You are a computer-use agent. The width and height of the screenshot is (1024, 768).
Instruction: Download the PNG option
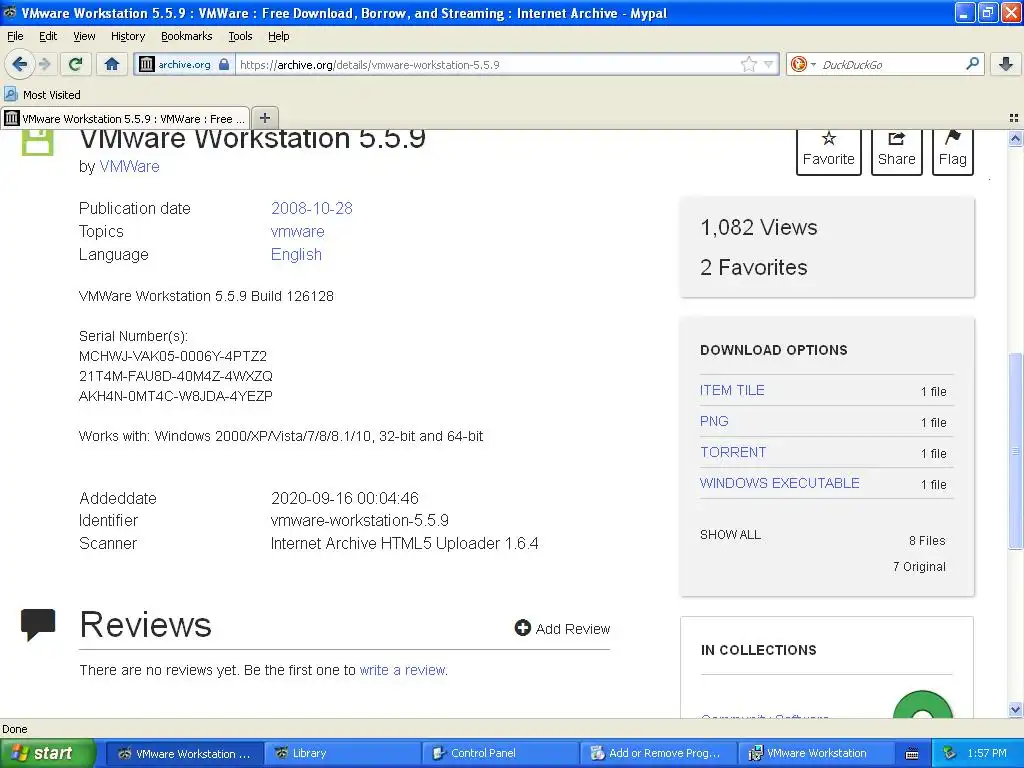pyautogui.click(x=714, y=421)
